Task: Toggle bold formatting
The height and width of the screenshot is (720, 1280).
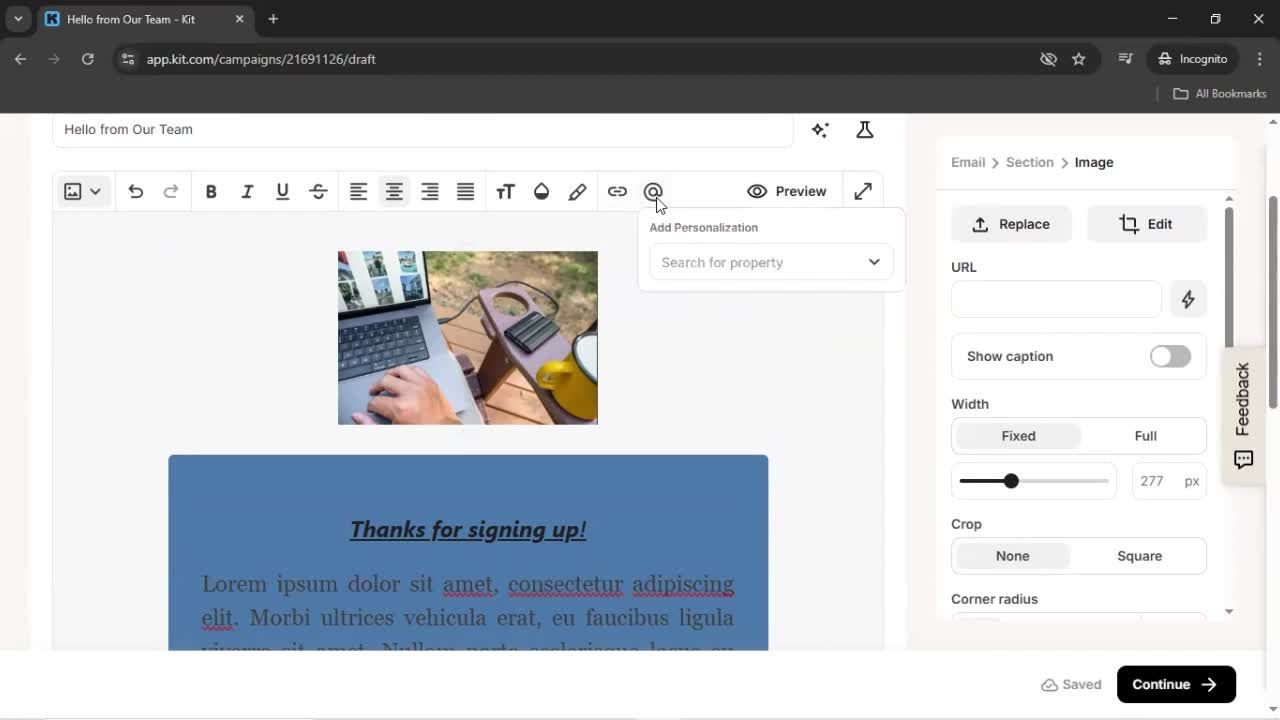Action: 211,191
